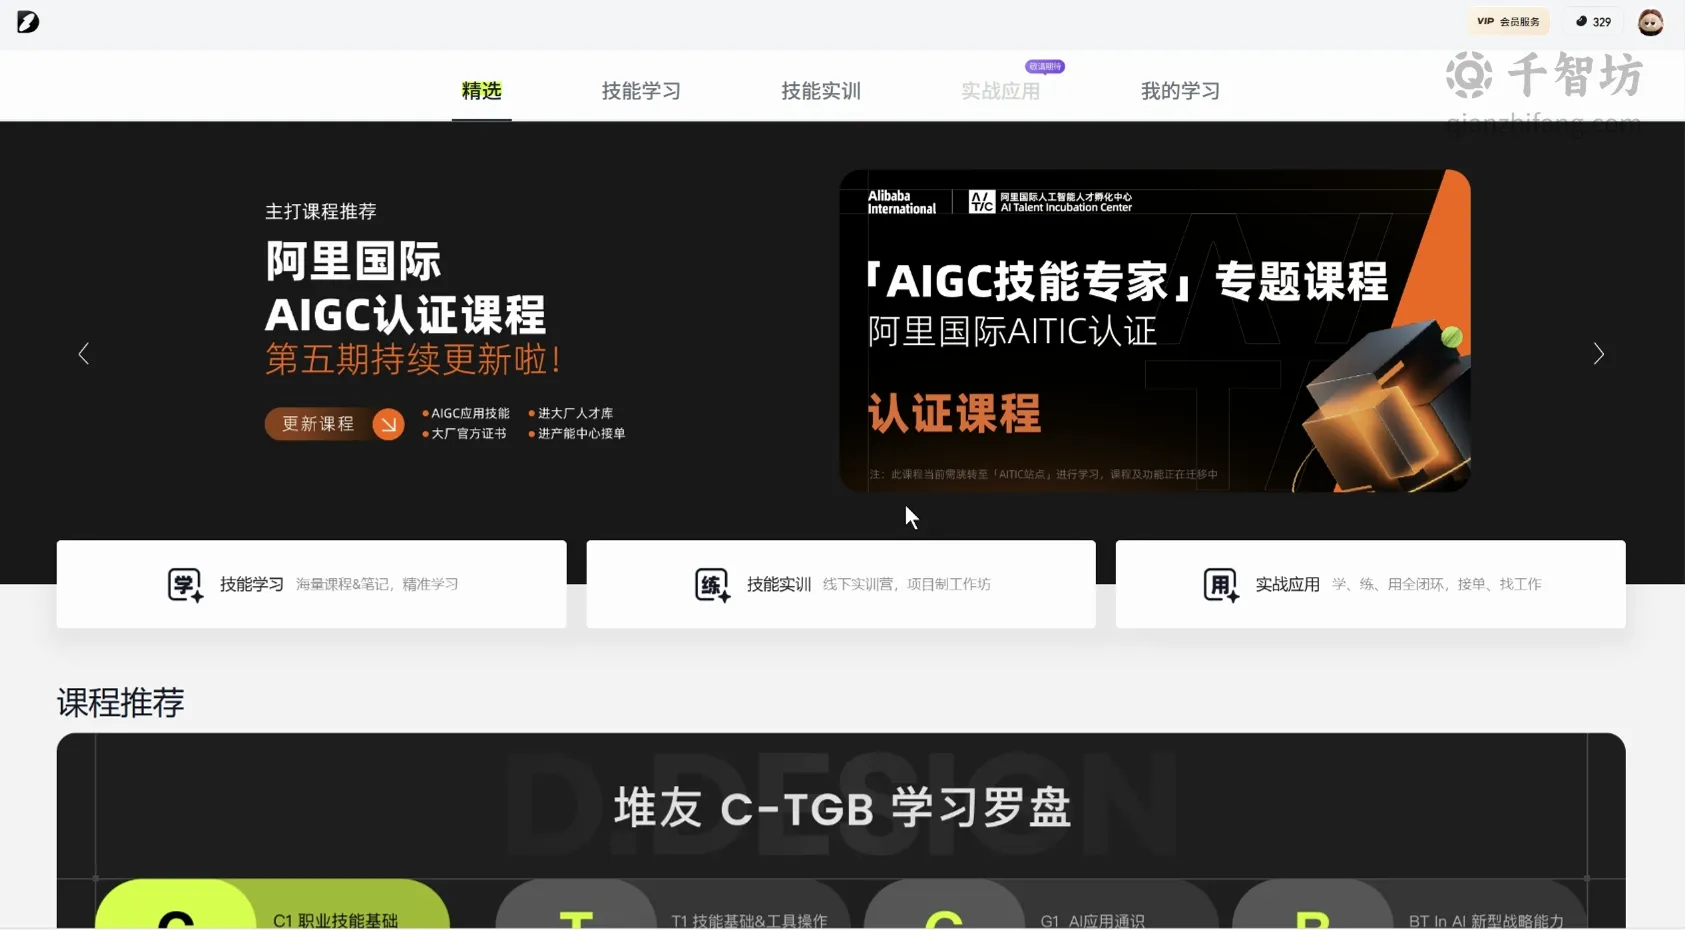The image size is (1685, 930).
Task: Open the 实战应用 学、练、用全闭环 card
Action: click(x=1370, y=585)
